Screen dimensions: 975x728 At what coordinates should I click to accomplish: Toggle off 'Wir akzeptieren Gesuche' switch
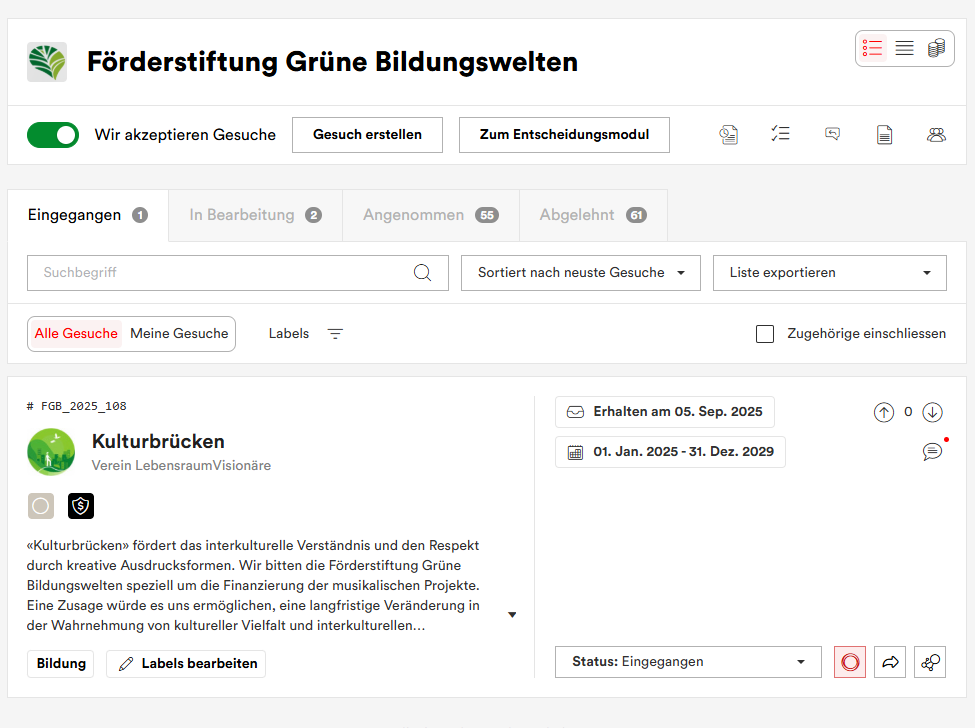53,135
